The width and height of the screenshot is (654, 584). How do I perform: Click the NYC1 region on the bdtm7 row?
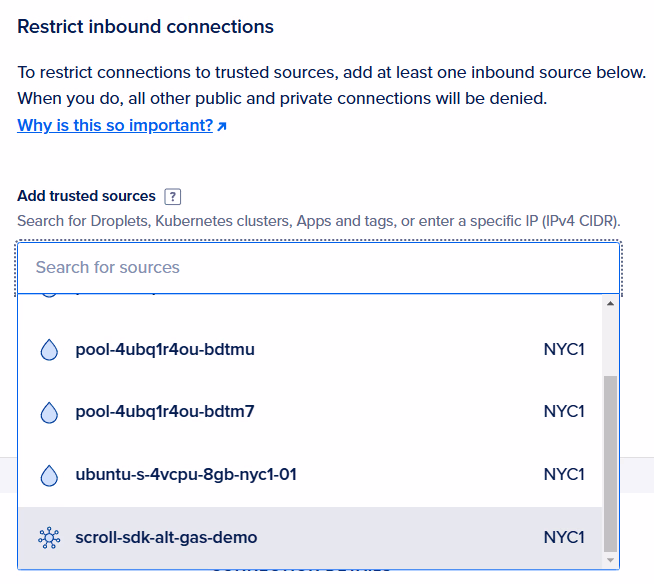(564, 412)
